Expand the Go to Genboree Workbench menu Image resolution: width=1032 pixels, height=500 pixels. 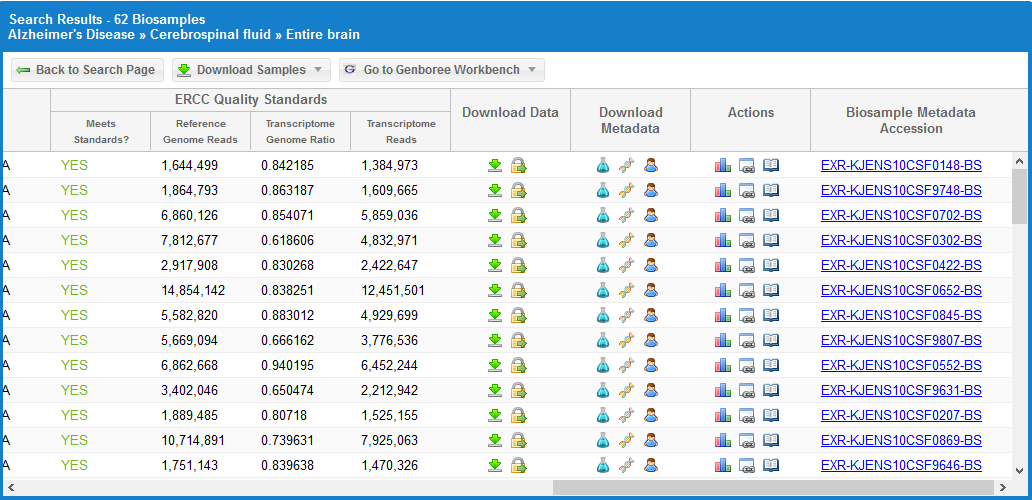(442, 70)
